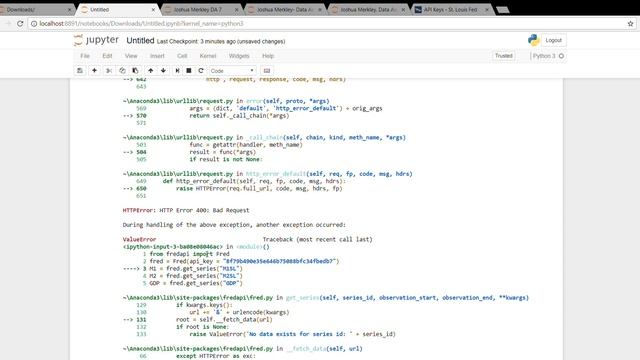
Task: Bookmark this page with the star icon
Action: (631, 24)
